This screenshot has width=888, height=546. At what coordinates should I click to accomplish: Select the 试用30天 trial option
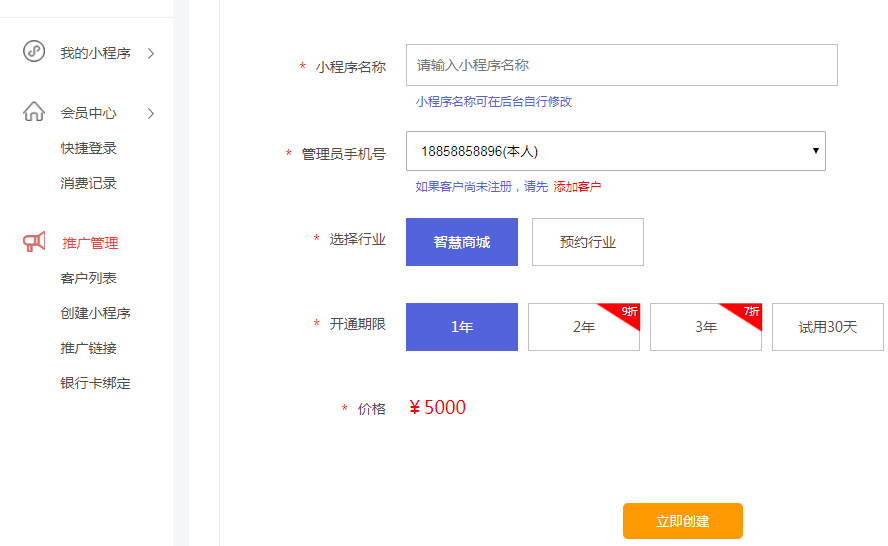828,327
